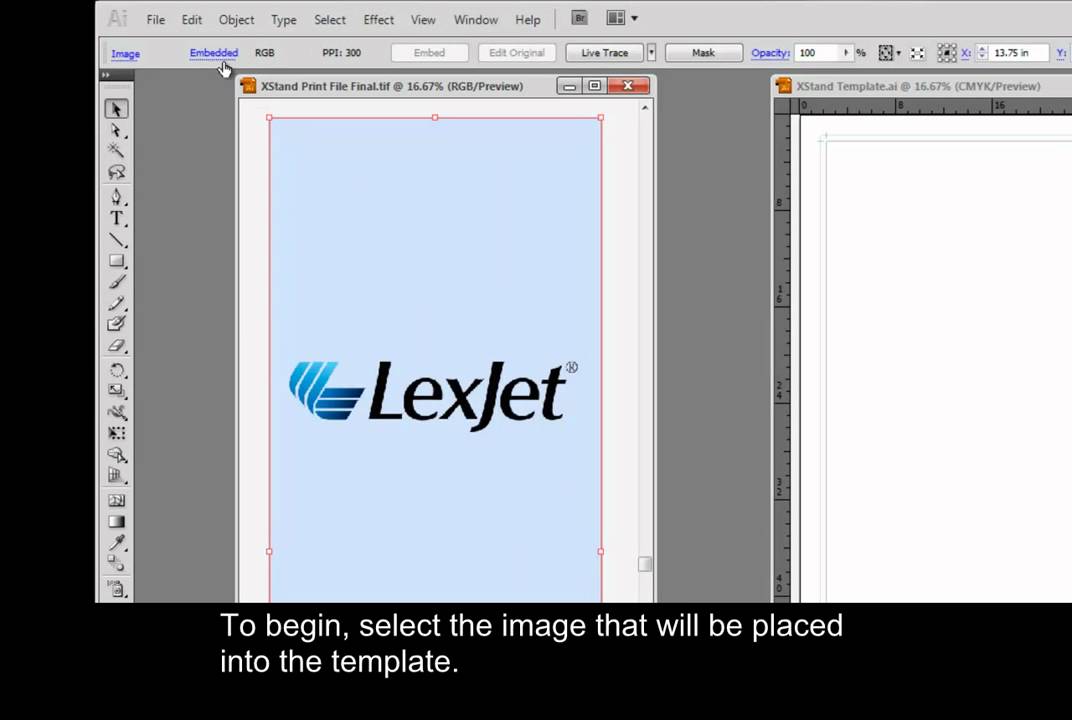1072x720 pixels.
Task: Select the Direct Selection tool
Action: coord(116,130)
